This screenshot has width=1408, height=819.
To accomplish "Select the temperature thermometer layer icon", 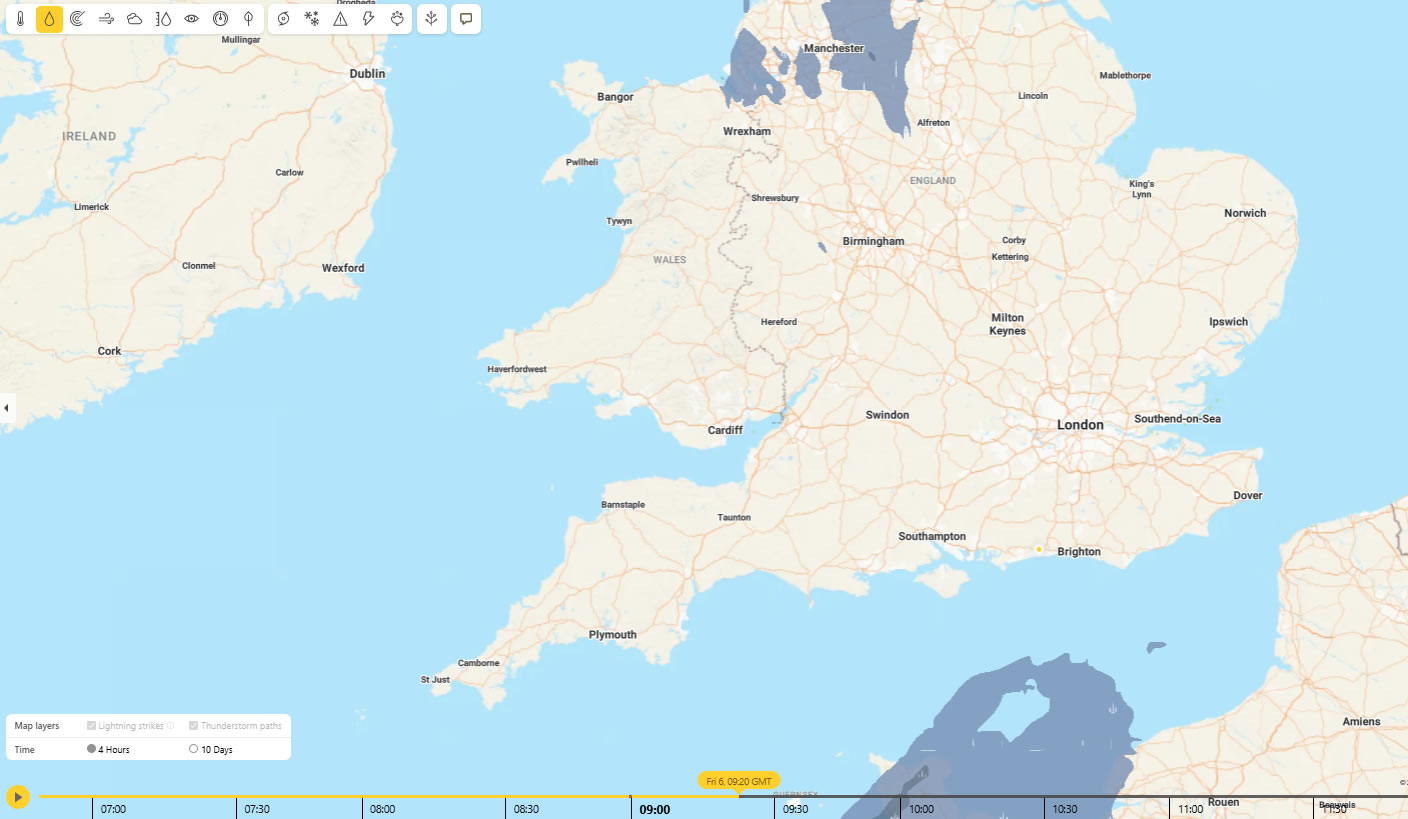I will [x=21, y=19].
